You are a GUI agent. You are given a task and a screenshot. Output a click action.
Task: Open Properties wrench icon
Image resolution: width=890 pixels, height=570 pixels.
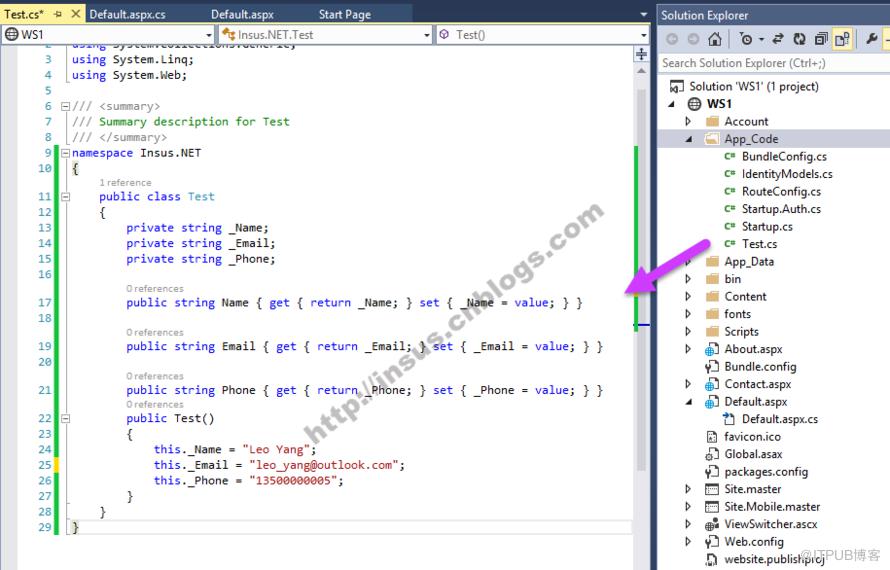click(x=871, y=39)
